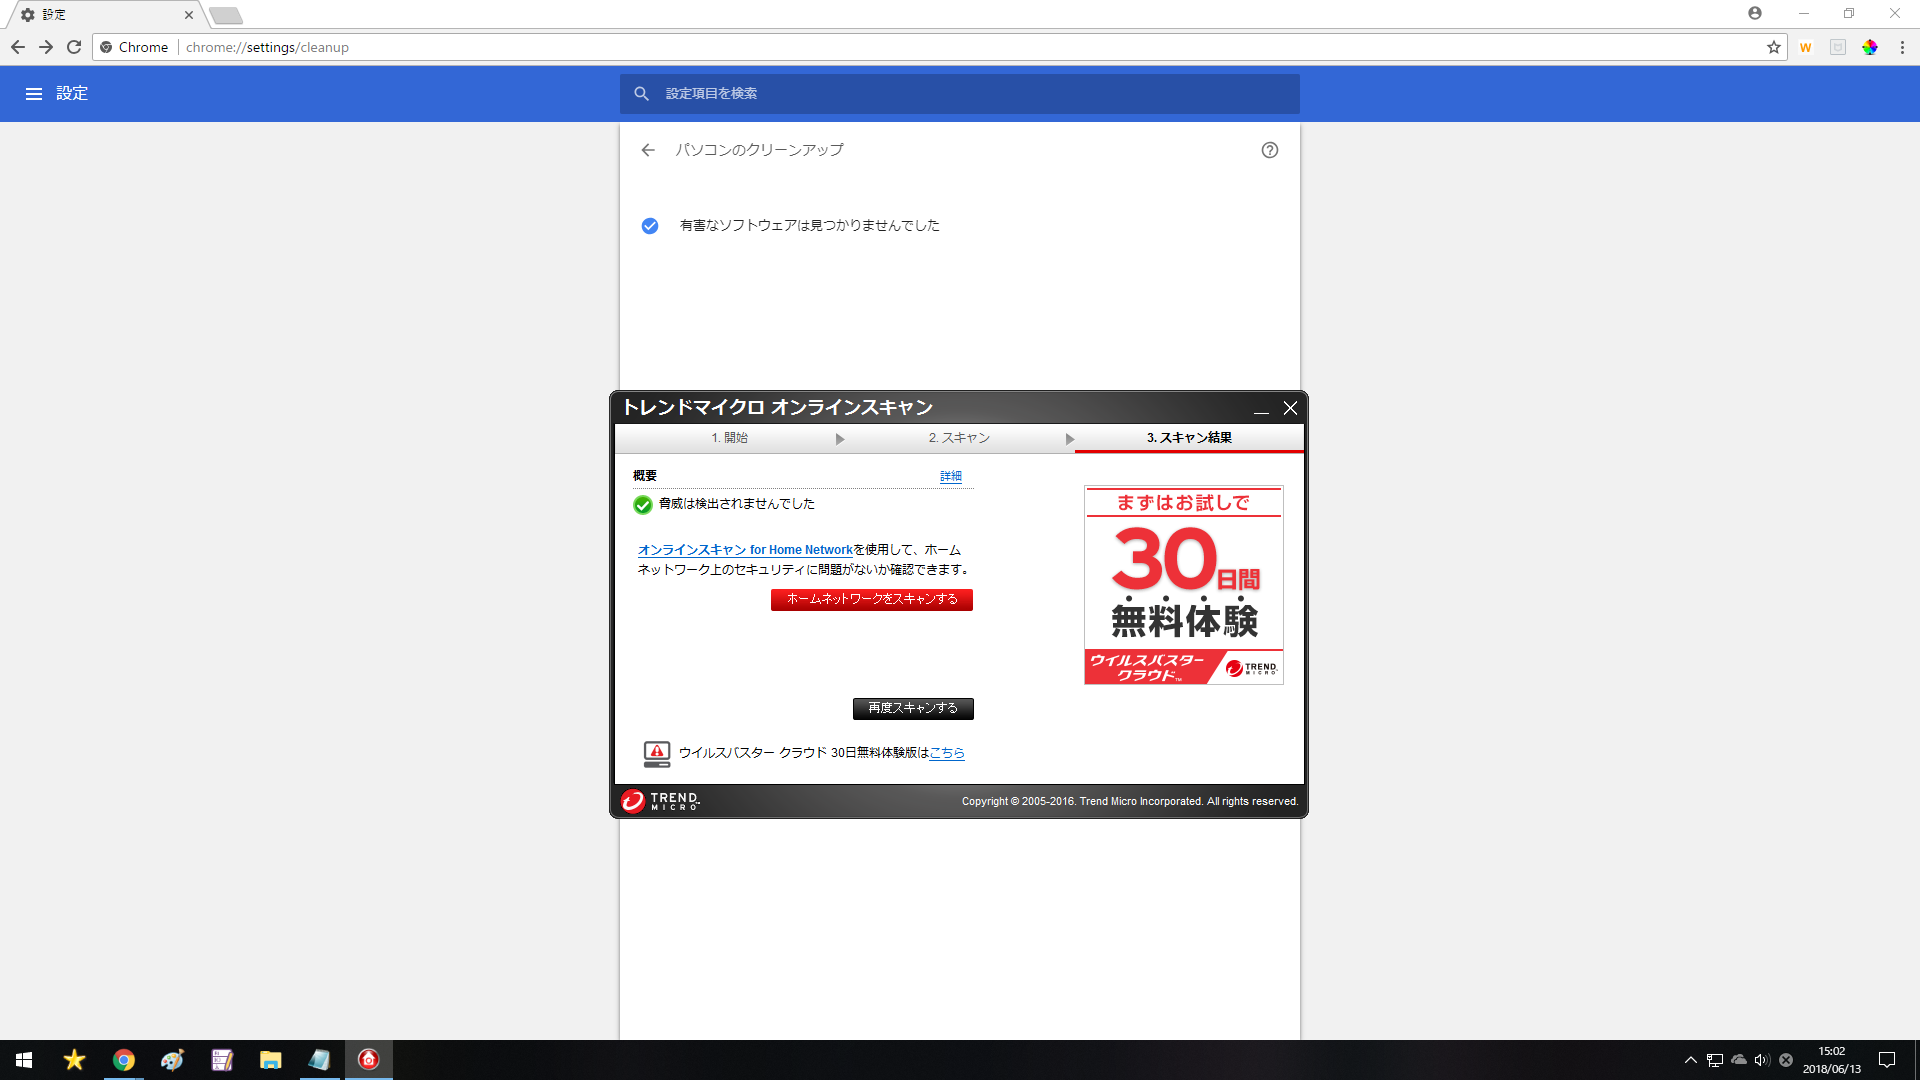1920x1080 pixels.
Task: Click the settings search magnifier icon
Action: [642, 94]
